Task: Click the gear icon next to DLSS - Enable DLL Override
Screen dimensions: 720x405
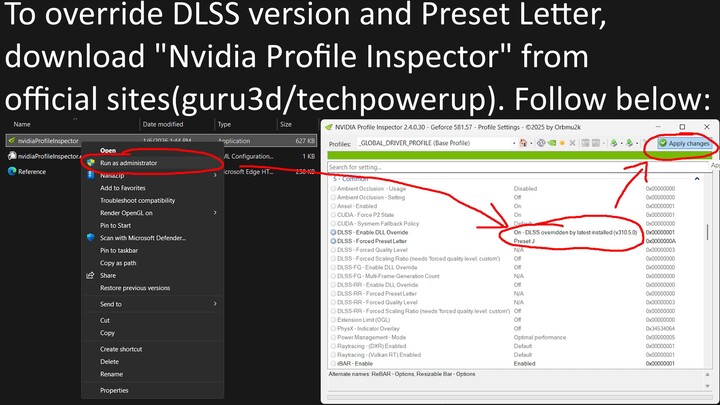Action: (333, 232)
